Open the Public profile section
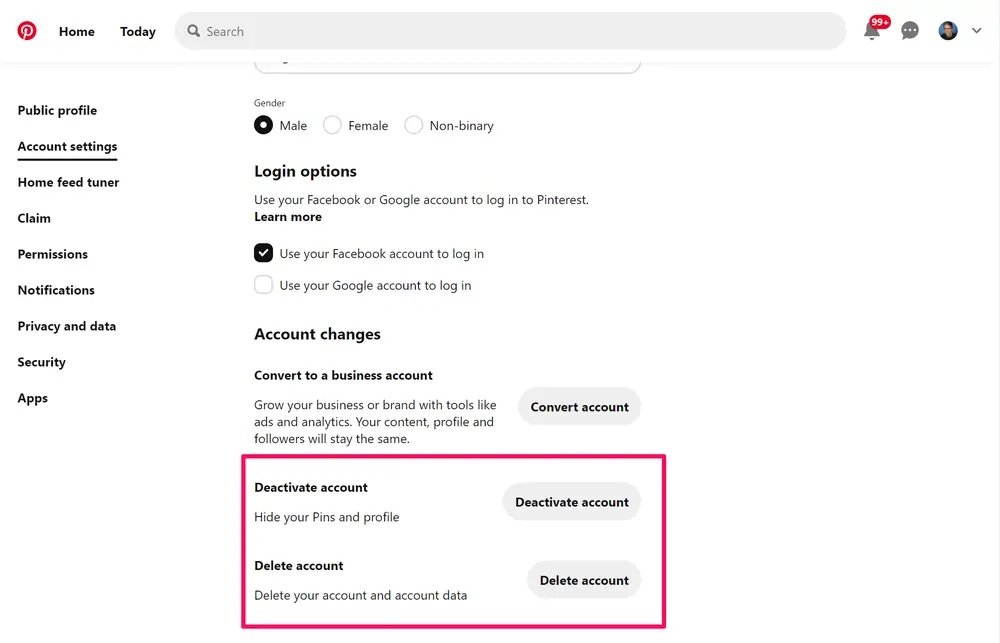The image size is (1000, 643). point(57,110)
